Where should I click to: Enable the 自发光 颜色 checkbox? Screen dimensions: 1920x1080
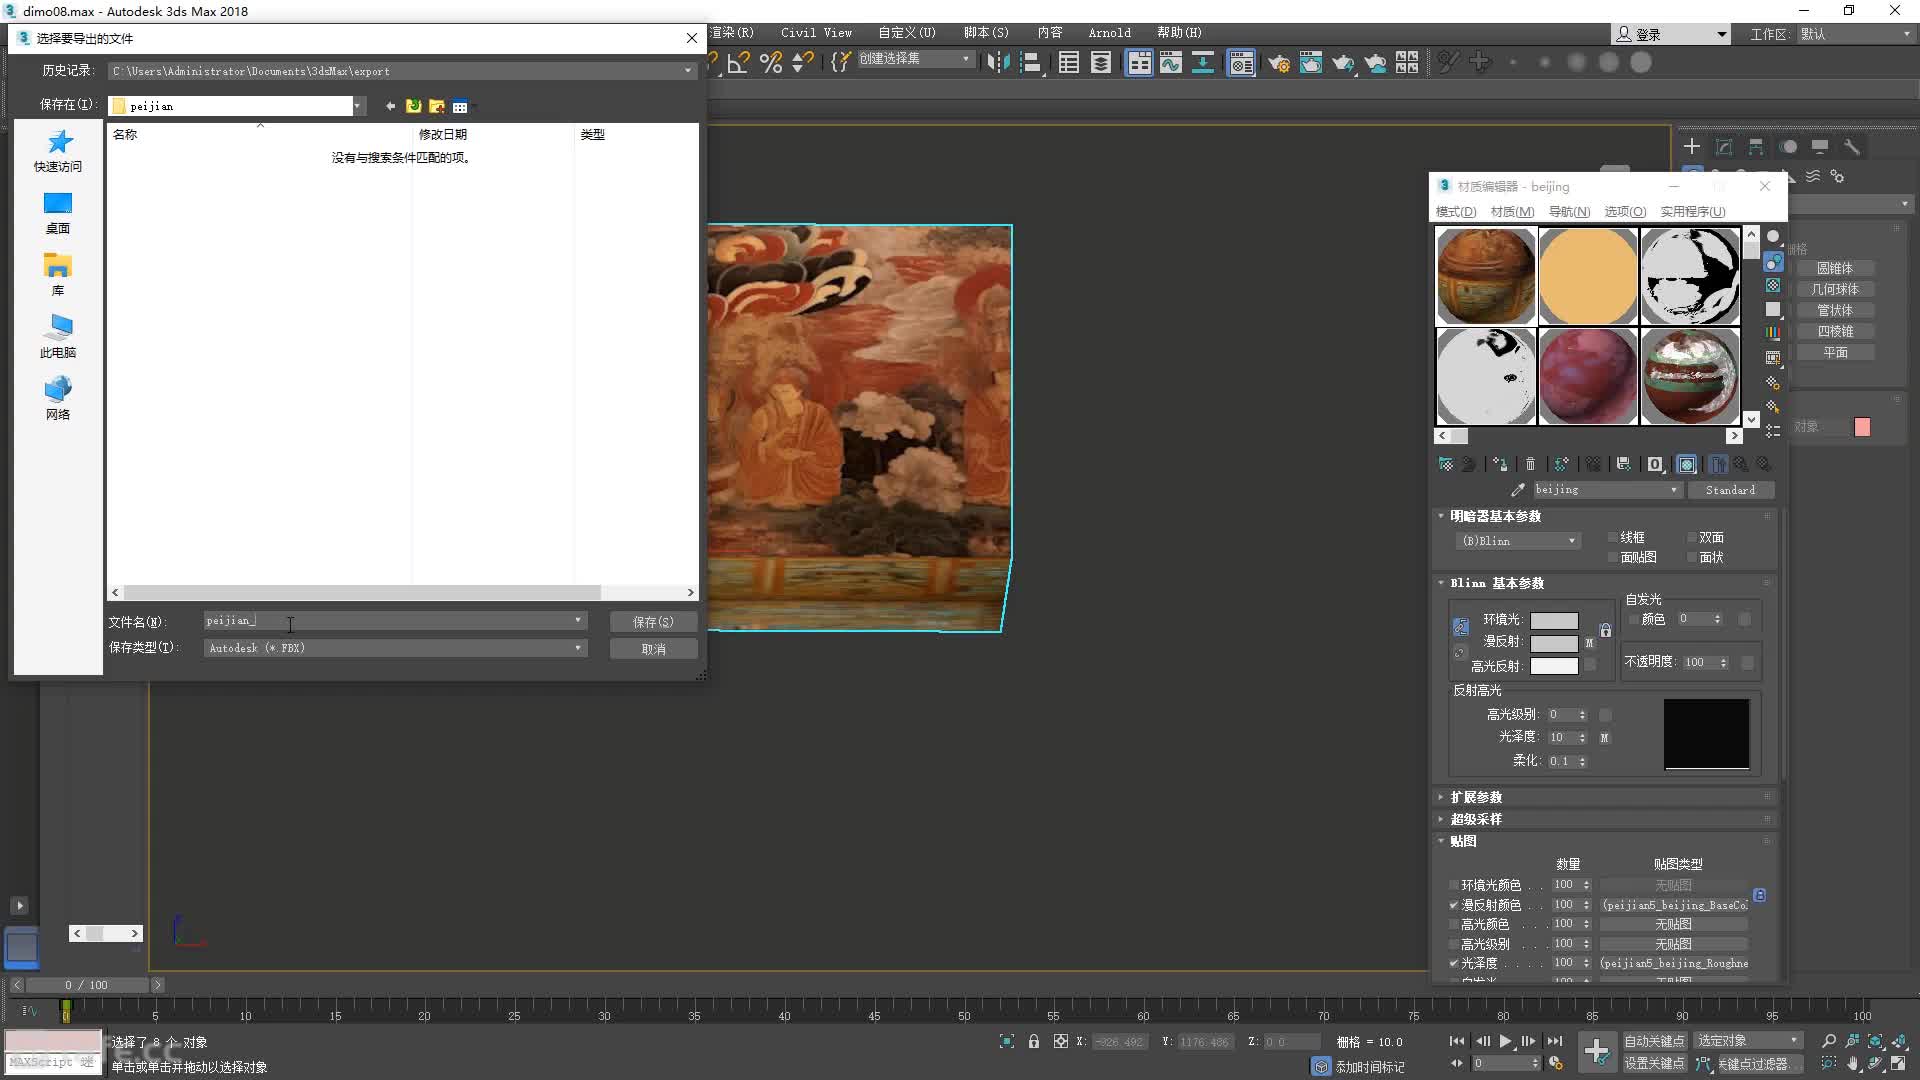[x=1634, y=620]
